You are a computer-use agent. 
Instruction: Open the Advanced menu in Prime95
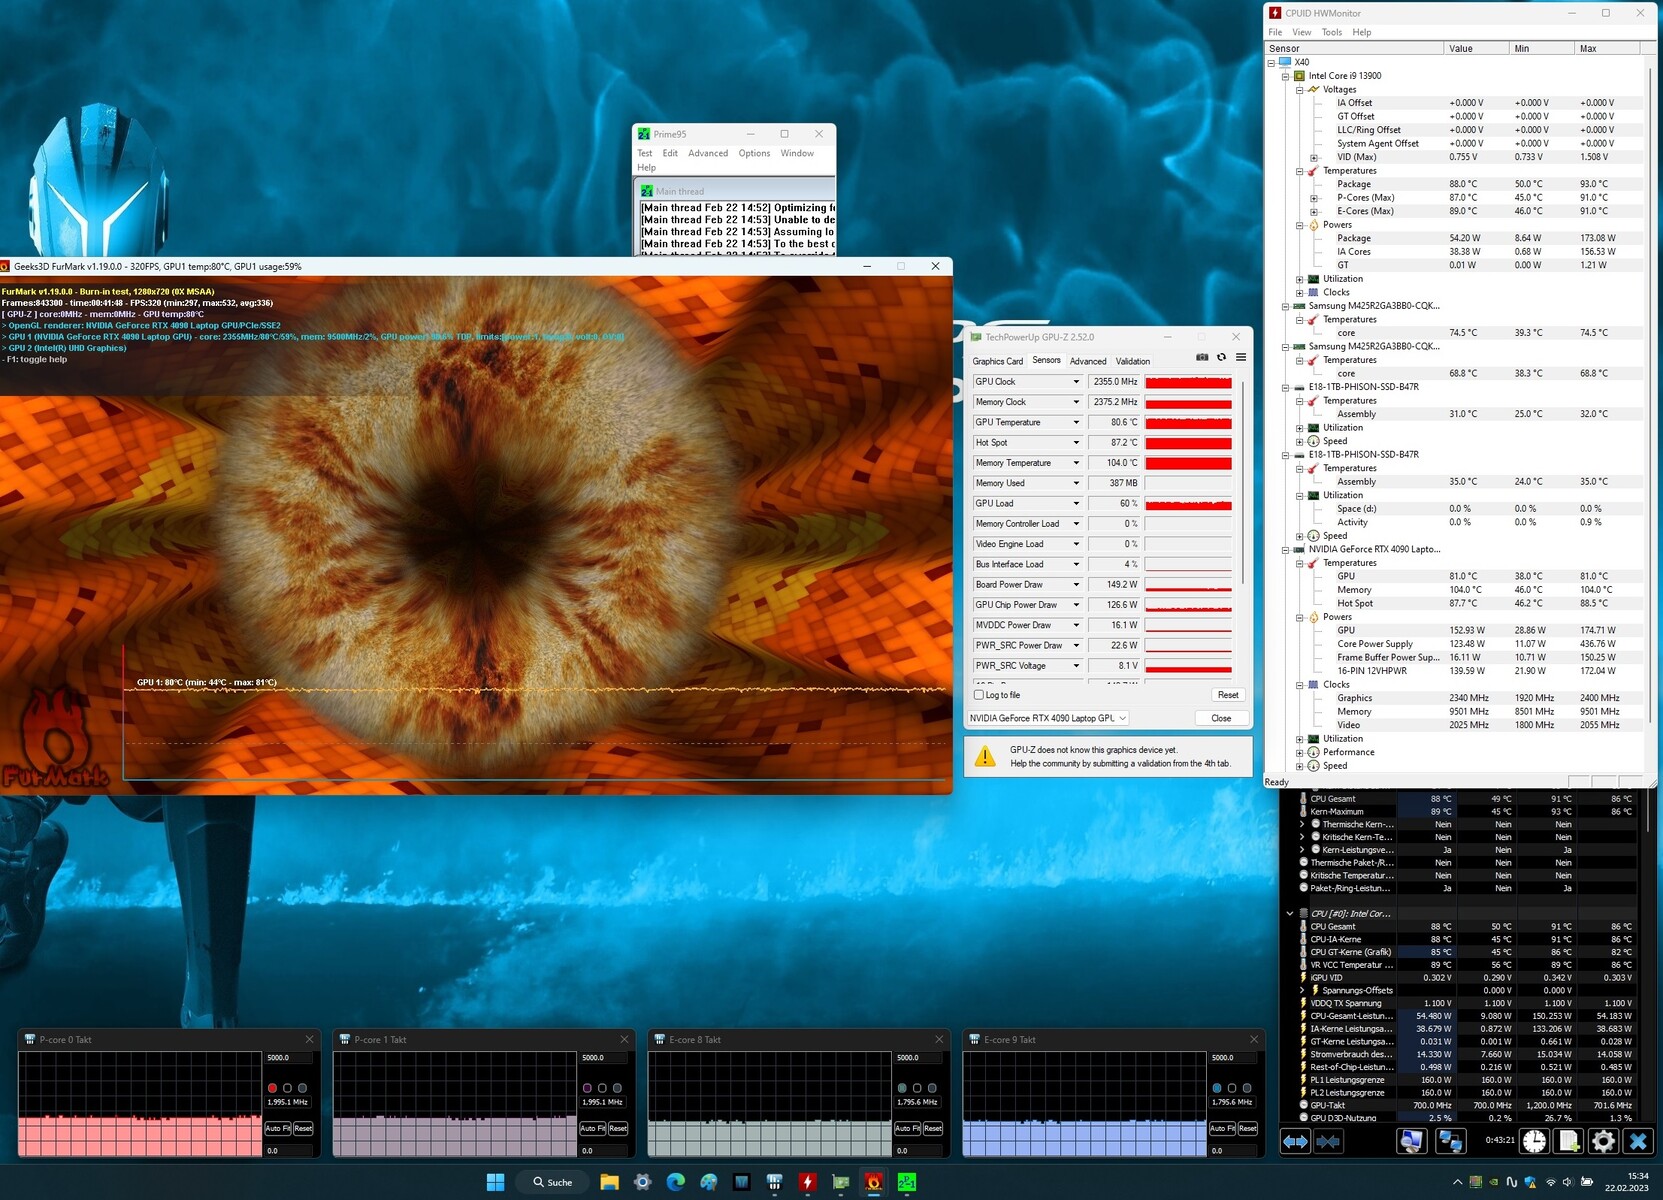(x=708, y=153)
